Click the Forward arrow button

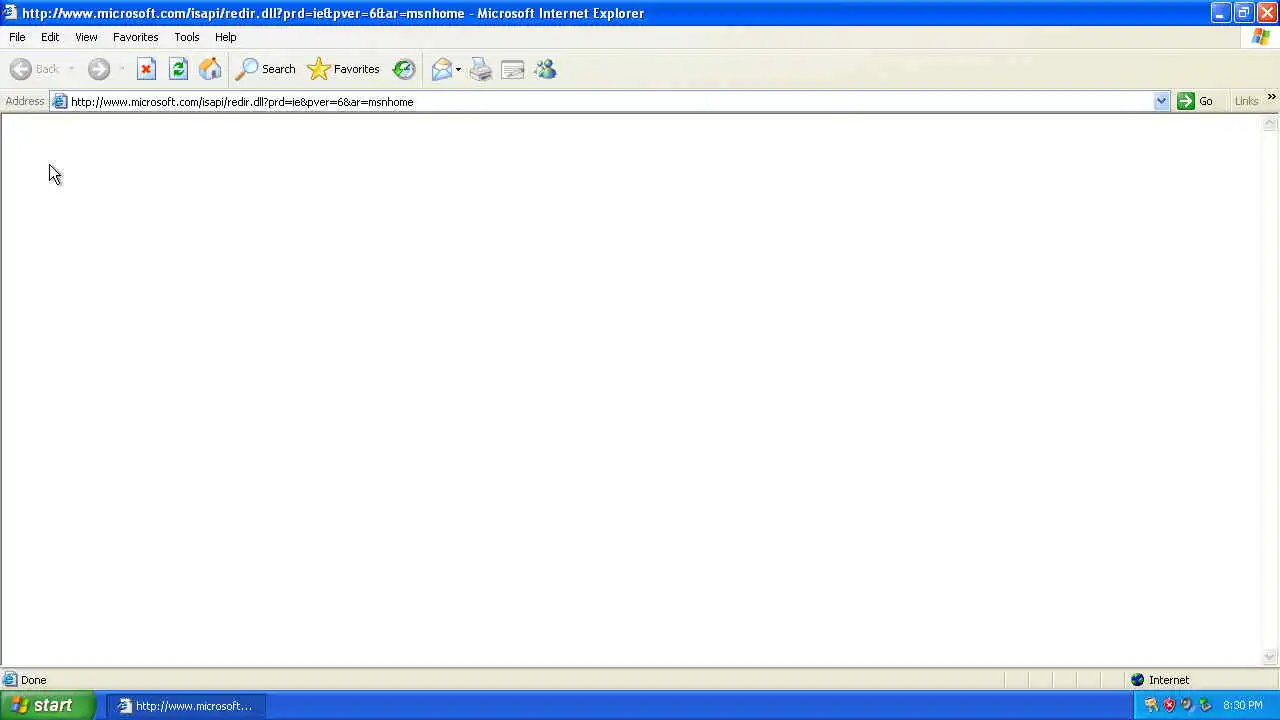click(x=98, y=69)
